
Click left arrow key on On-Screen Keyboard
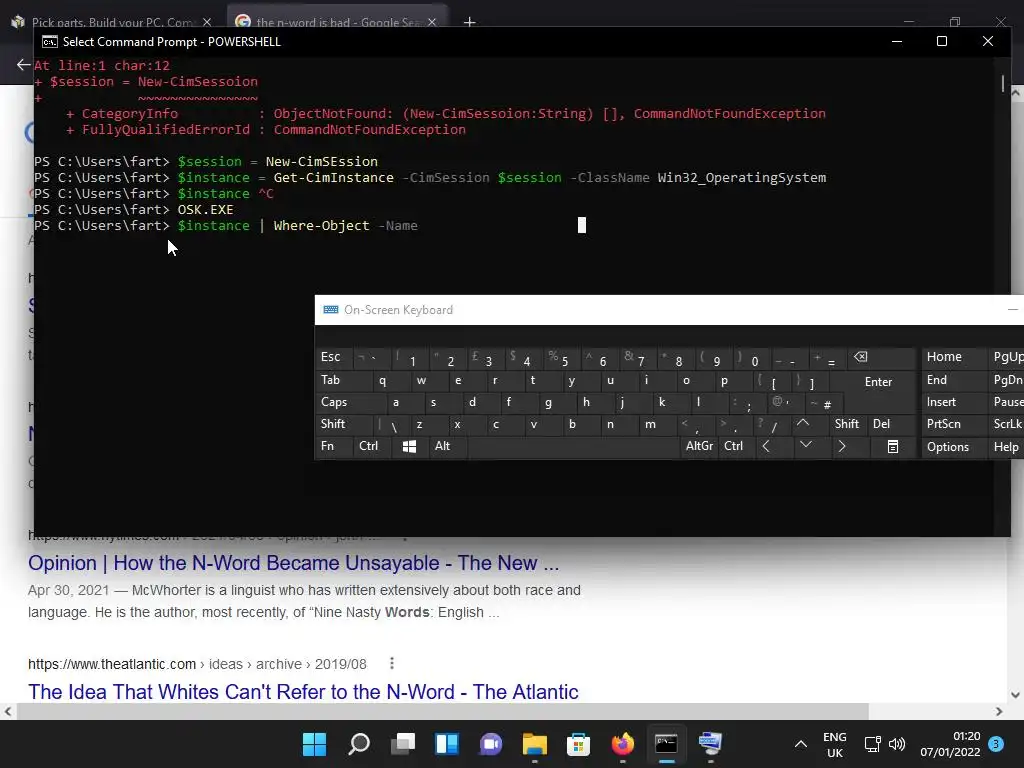(766, 446)
